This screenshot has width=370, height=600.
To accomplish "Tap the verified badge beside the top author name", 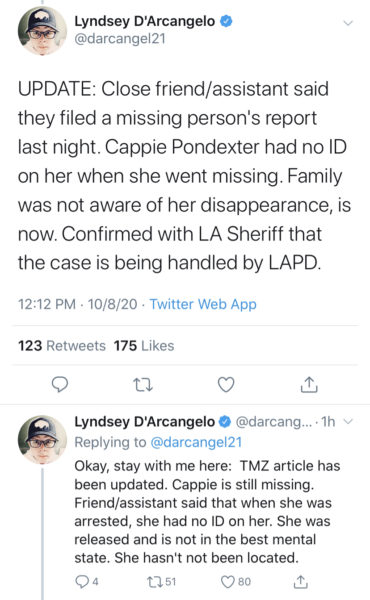I will click(x=226, y=21).
